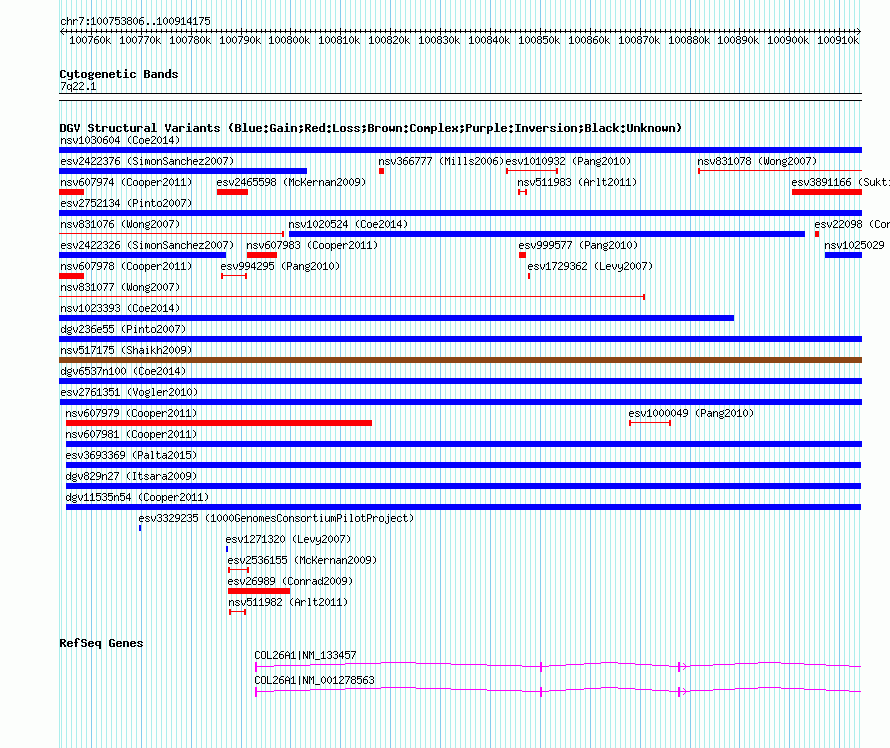The image size is (890, 748).
Task: Select the 7q22.1 cytogenetic band label
Action: coord(78,87)
